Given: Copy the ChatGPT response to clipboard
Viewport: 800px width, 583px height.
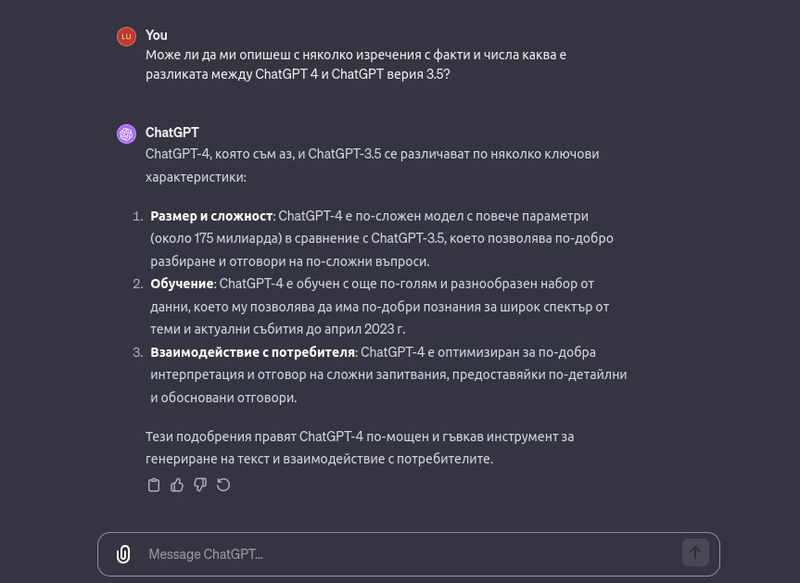Looking at the screenshot, I should 154,485.
